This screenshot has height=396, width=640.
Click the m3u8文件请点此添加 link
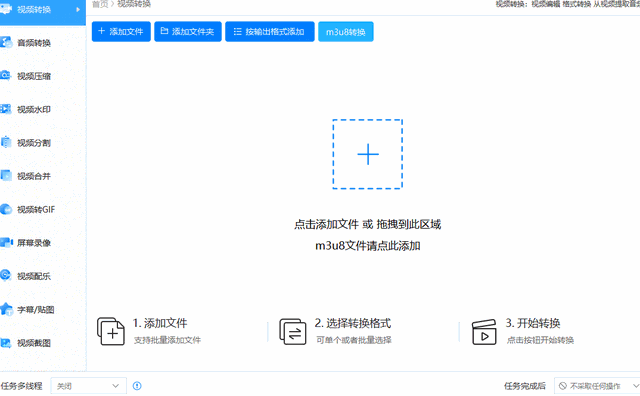[x=368, y=246]
